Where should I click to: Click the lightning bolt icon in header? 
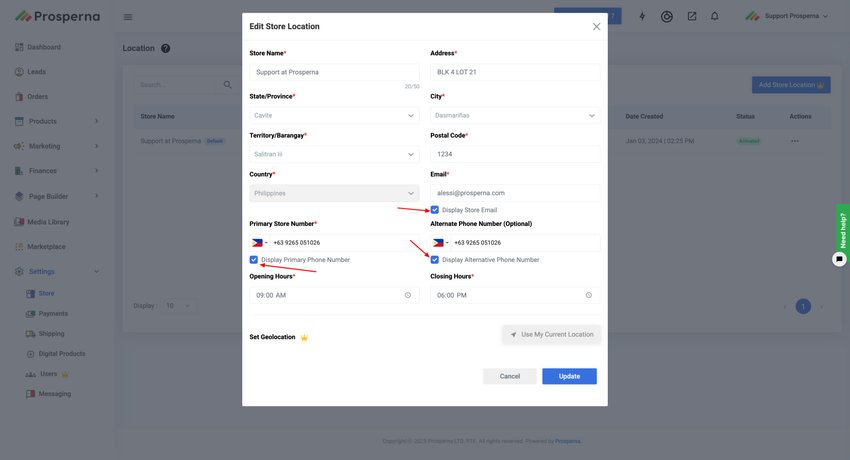[x=642, y=17]
